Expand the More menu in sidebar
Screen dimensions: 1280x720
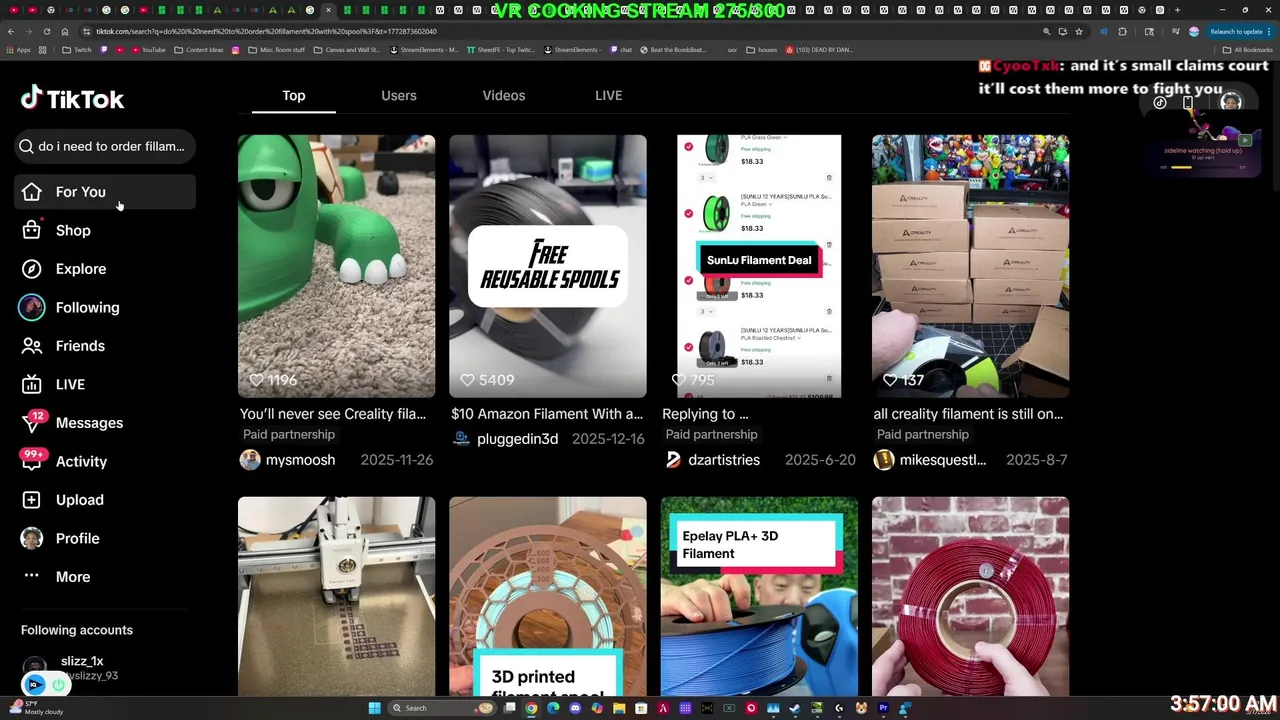[104, 577]
